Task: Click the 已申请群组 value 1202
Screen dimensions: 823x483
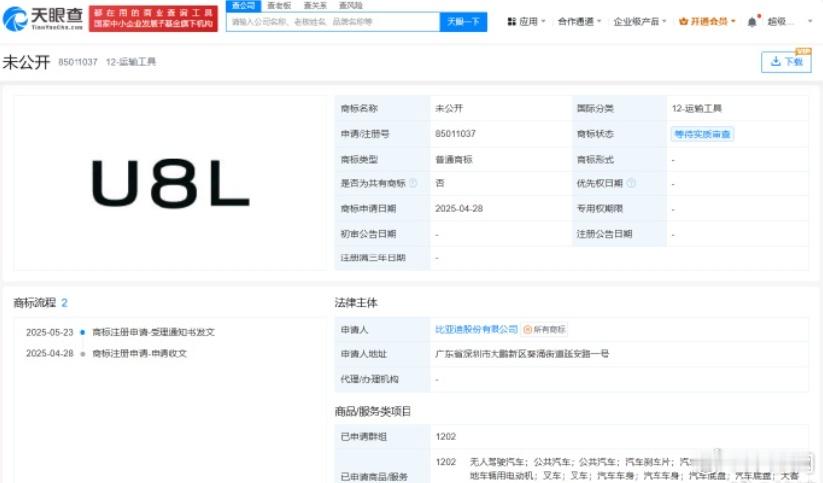Action: [x=446, y=437]
